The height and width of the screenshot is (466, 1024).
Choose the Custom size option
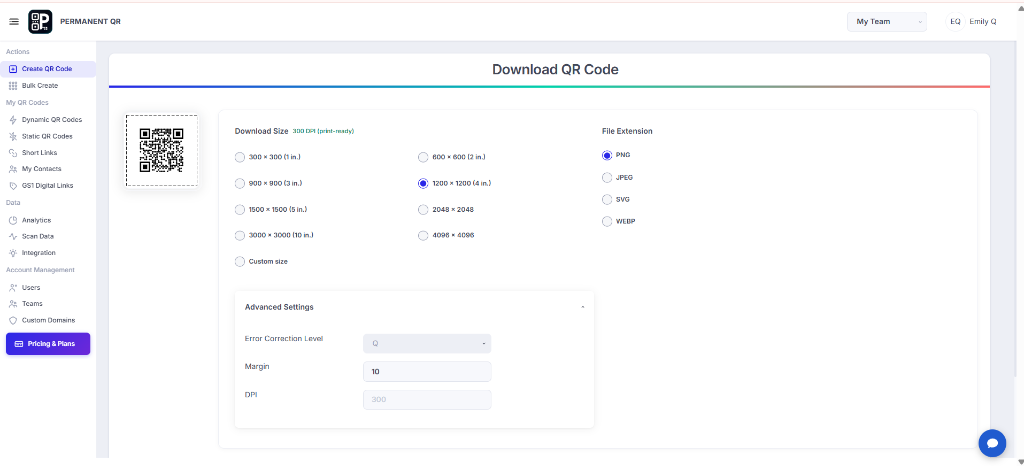click(x=240, y=261)
